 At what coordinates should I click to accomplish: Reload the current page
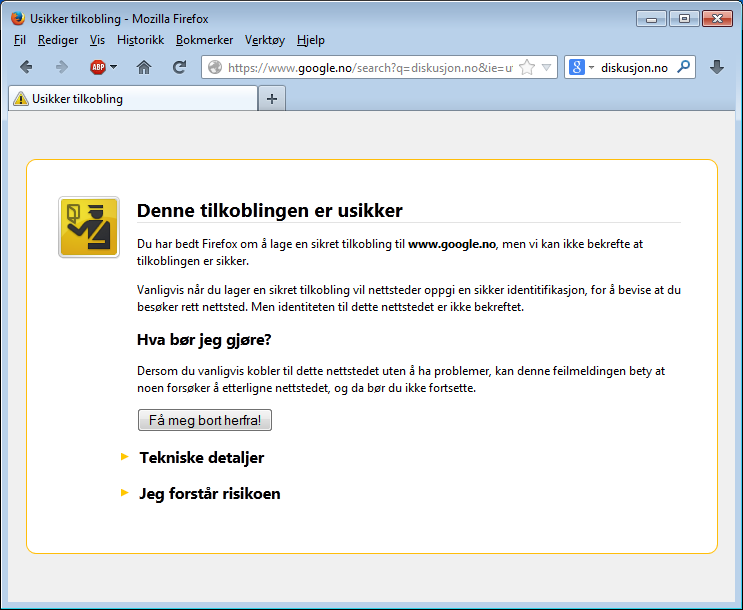[x=179, y=67]
